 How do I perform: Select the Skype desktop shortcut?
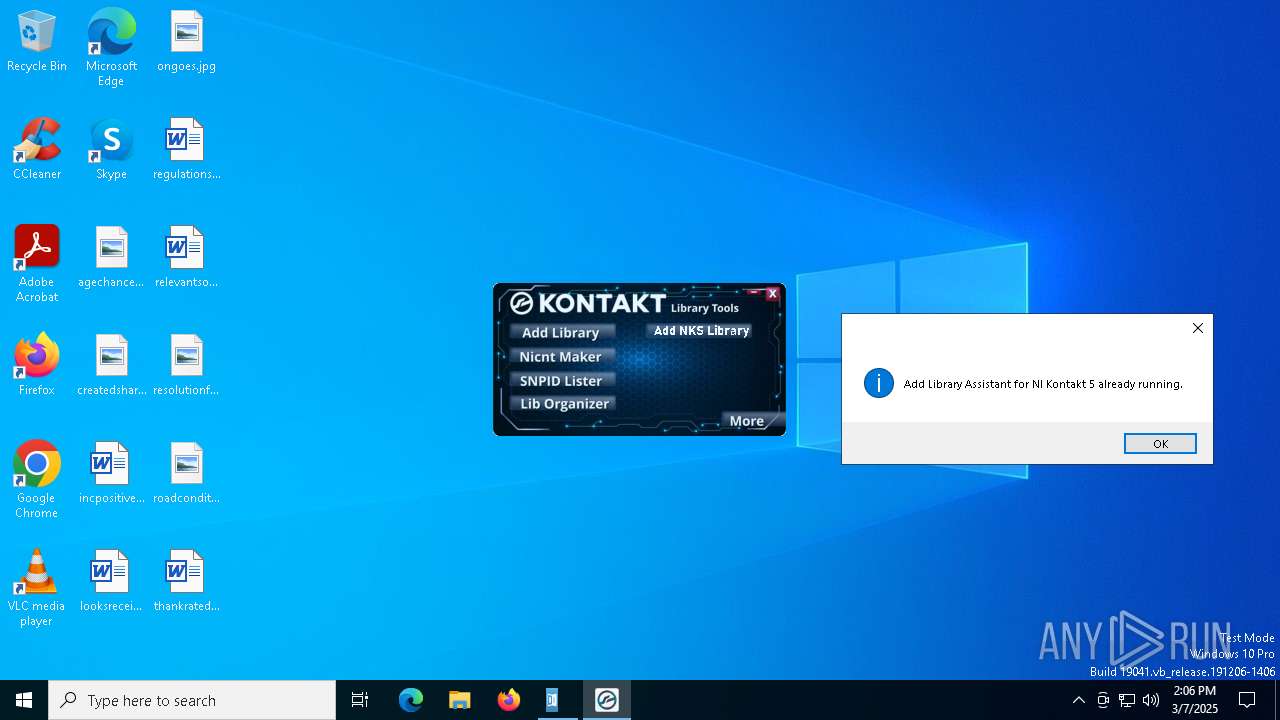pos(111,150)
